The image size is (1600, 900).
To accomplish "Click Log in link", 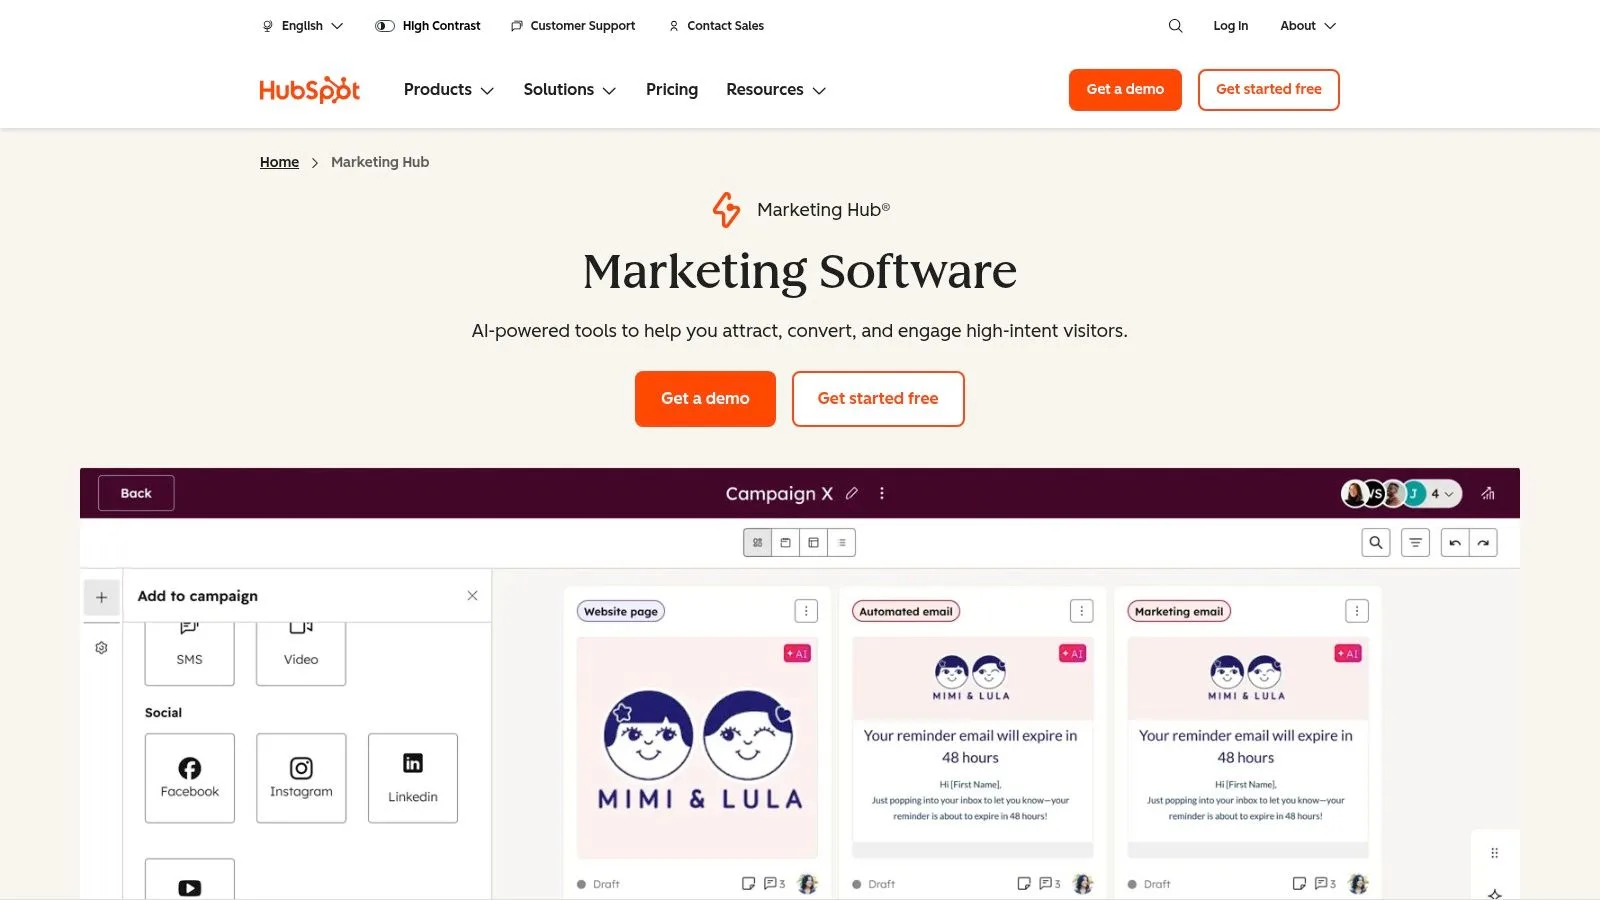I will click(x=1230, y=26).
